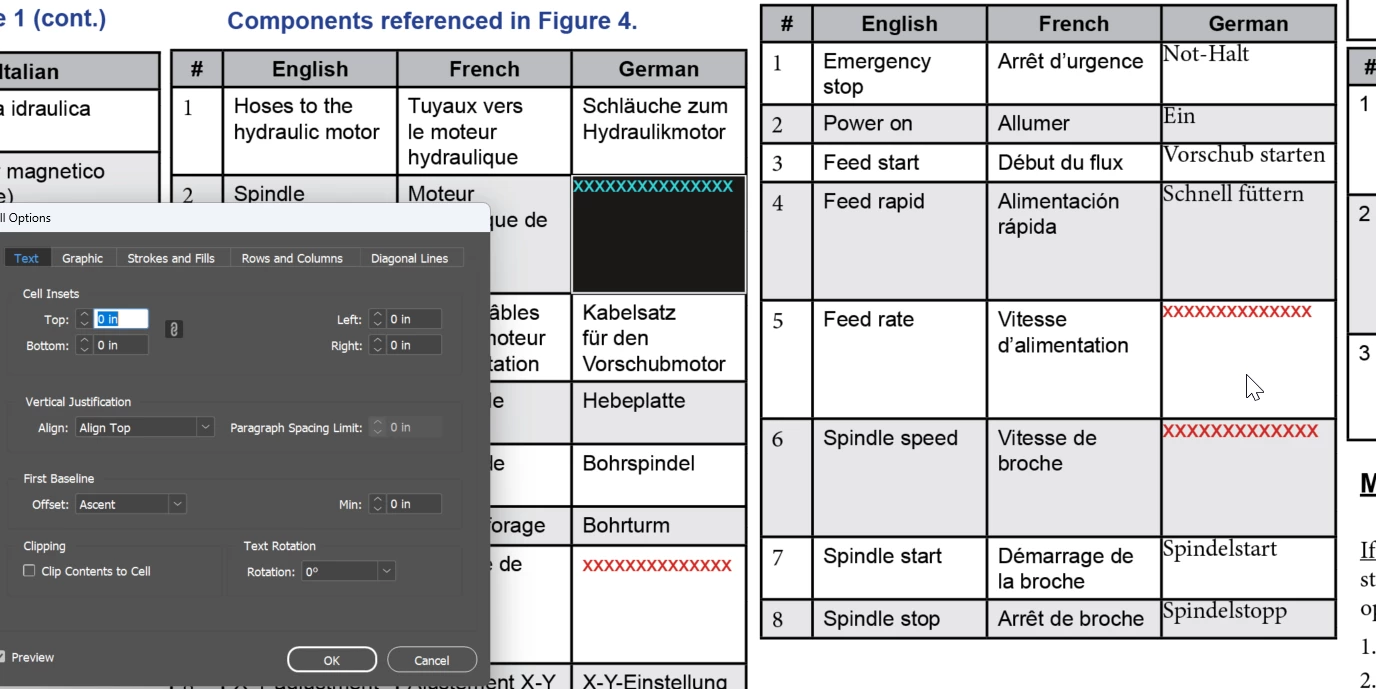Select the Diagonal Lines tab
The height and width of the screenshot is (689, 1376).
[x=409, y=258]
